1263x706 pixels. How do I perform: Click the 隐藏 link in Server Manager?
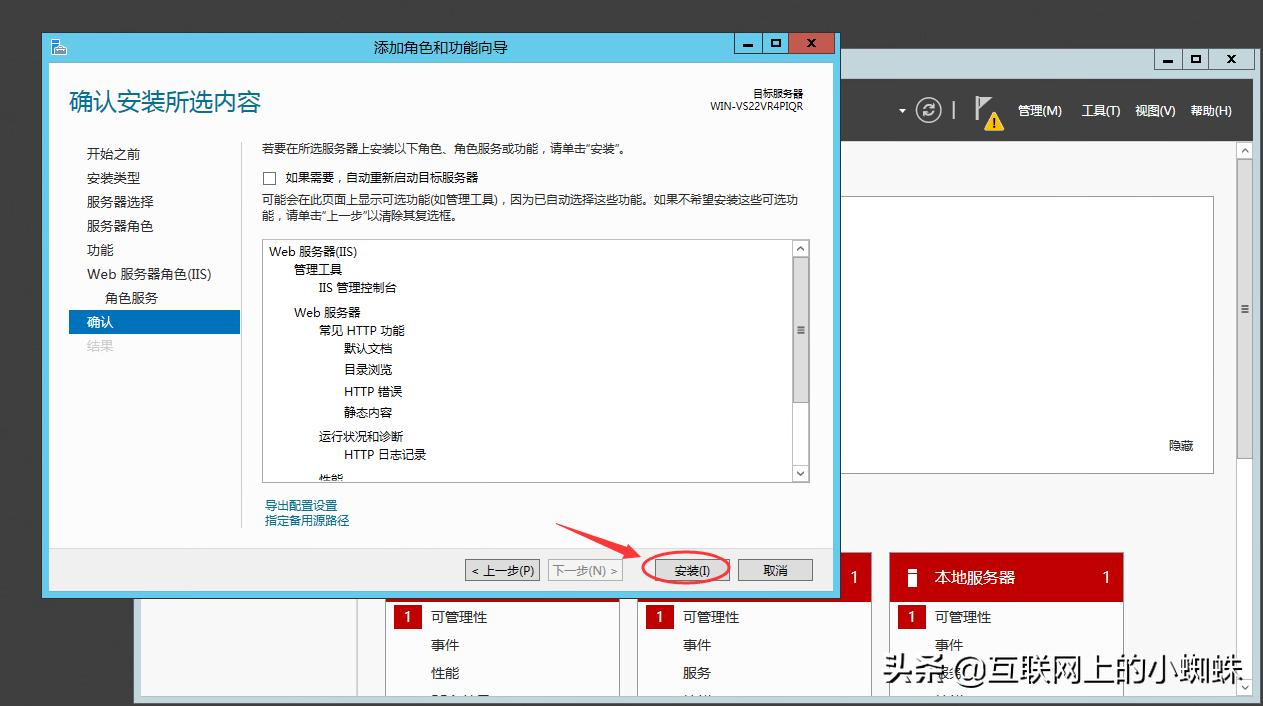click(1180, 445)
